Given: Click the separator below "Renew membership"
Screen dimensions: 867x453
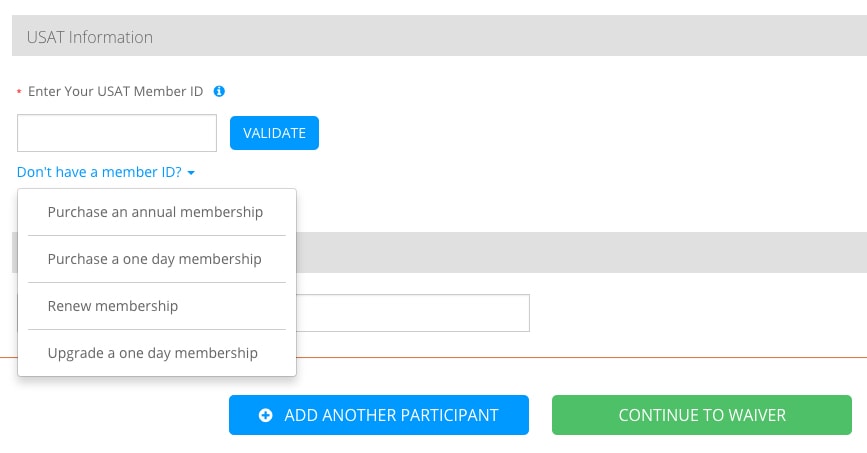Looking at the screenshot, I should (156, 329).
